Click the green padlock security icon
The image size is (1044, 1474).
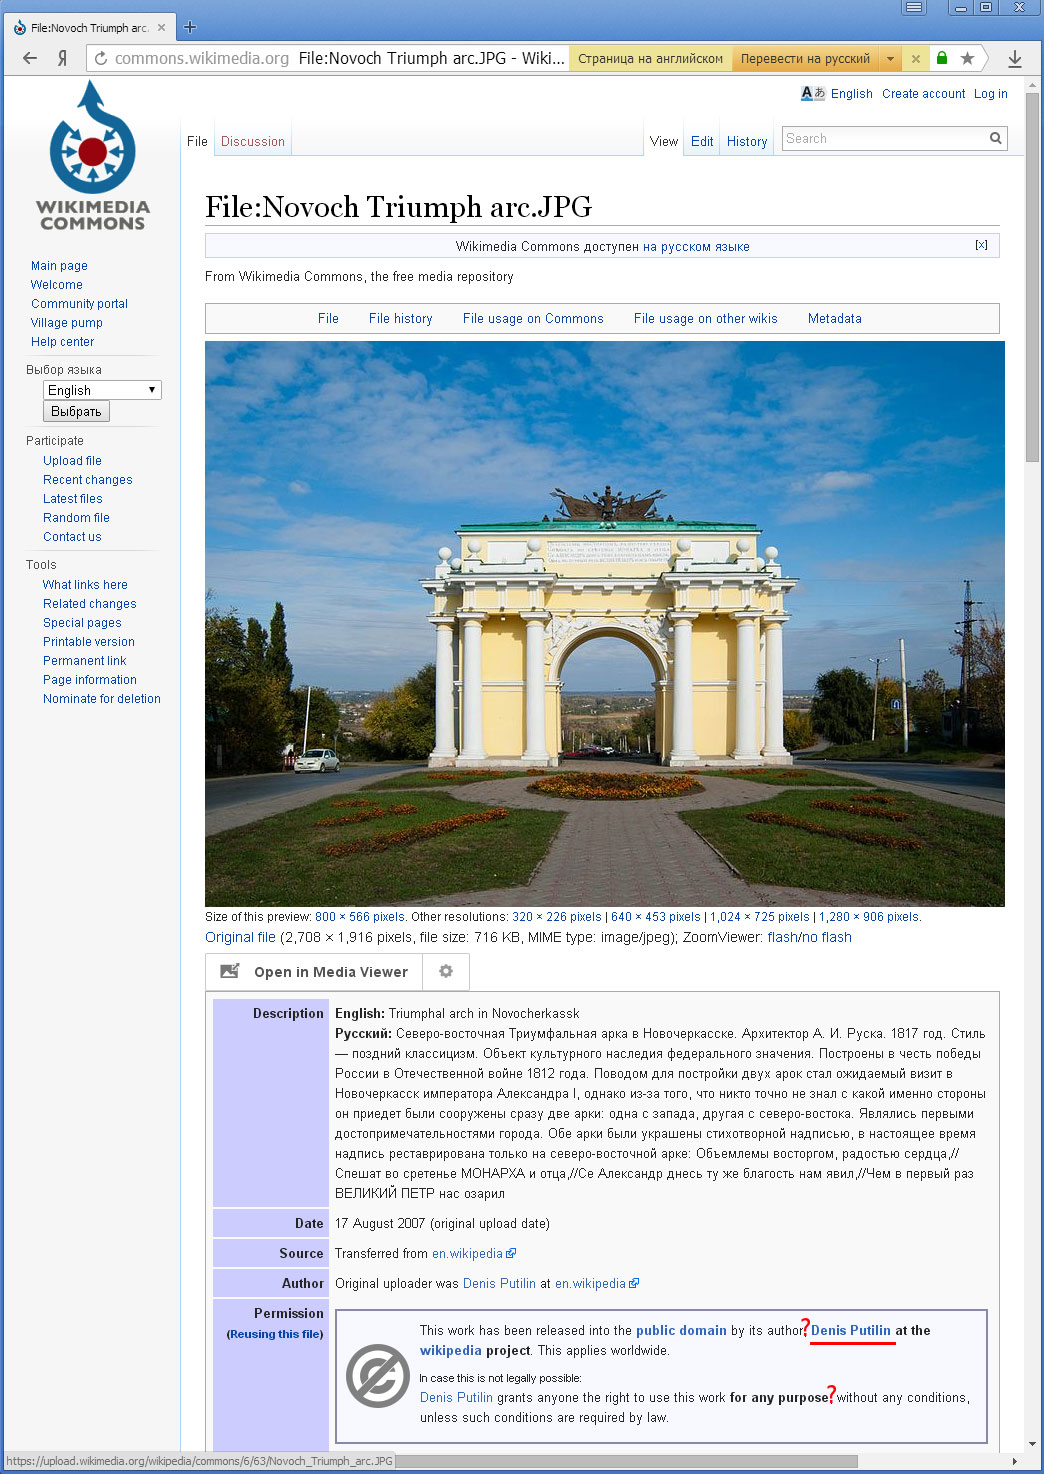click(x=941, y=58)
